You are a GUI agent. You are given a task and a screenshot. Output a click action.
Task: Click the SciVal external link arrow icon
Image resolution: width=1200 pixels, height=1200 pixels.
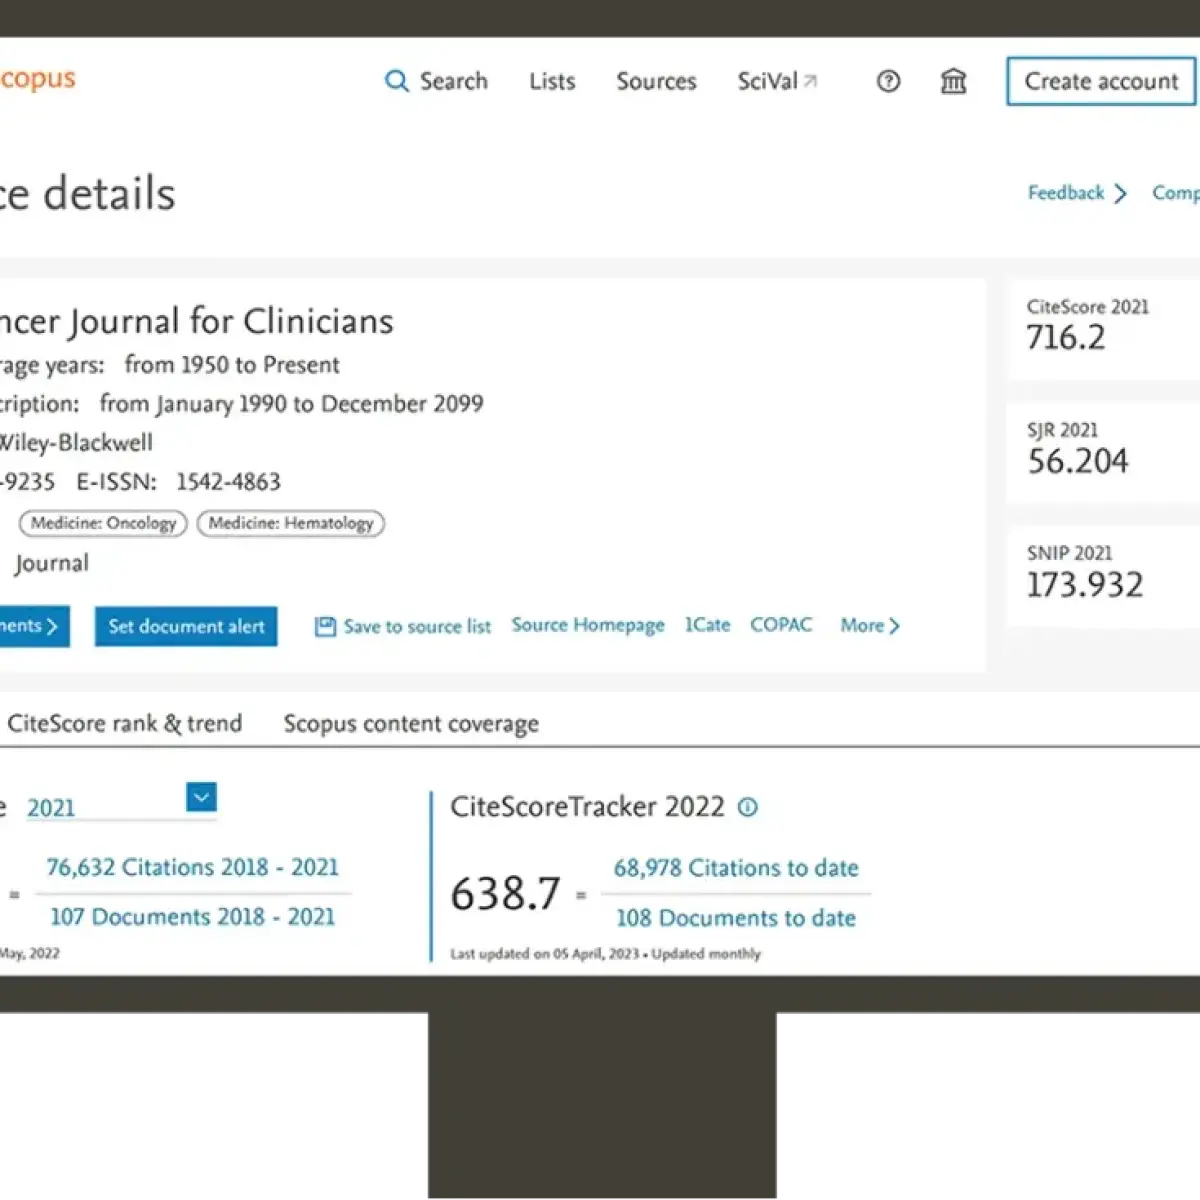tap(811, 81)
